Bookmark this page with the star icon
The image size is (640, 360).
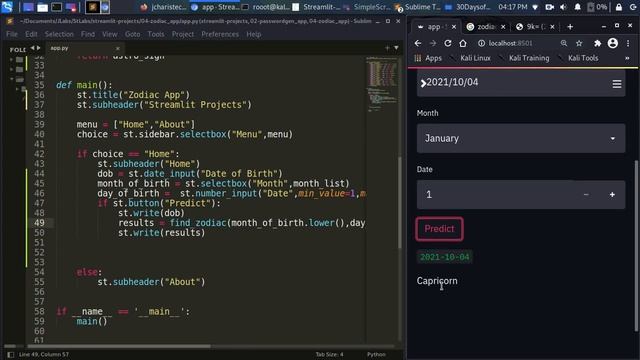579,43
